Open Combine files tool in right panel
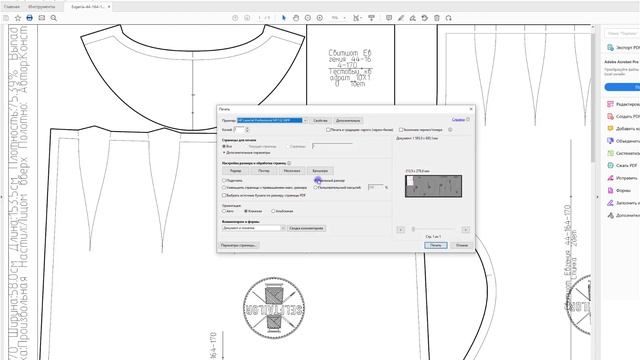Screen dimensions: 640x360 (623, 141)
